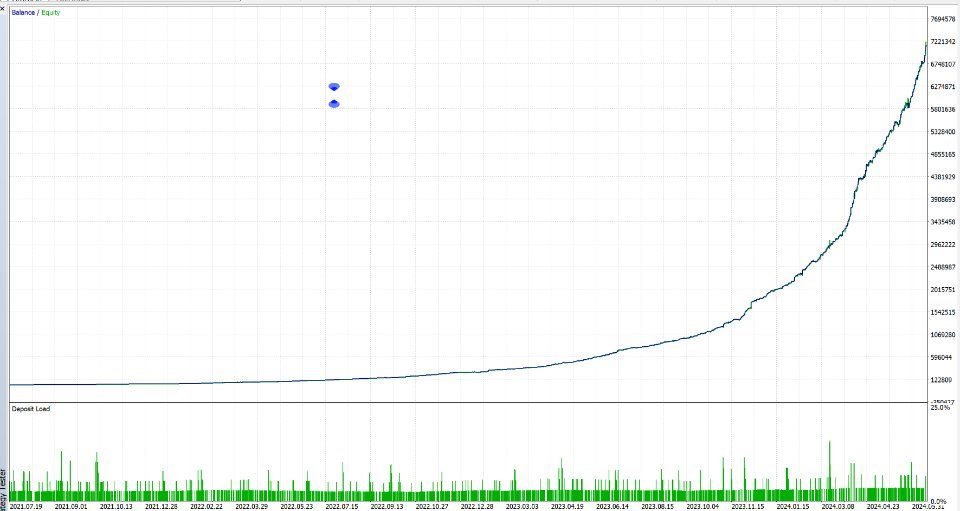This screenshot has height=511, width=960.
Task: Select the 122809 axis value
Action: [941, 380]
